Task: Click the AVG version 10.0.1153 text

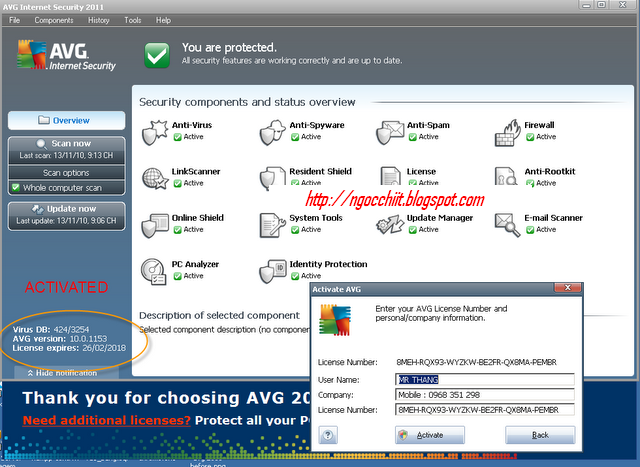Action: coord(60,339)
